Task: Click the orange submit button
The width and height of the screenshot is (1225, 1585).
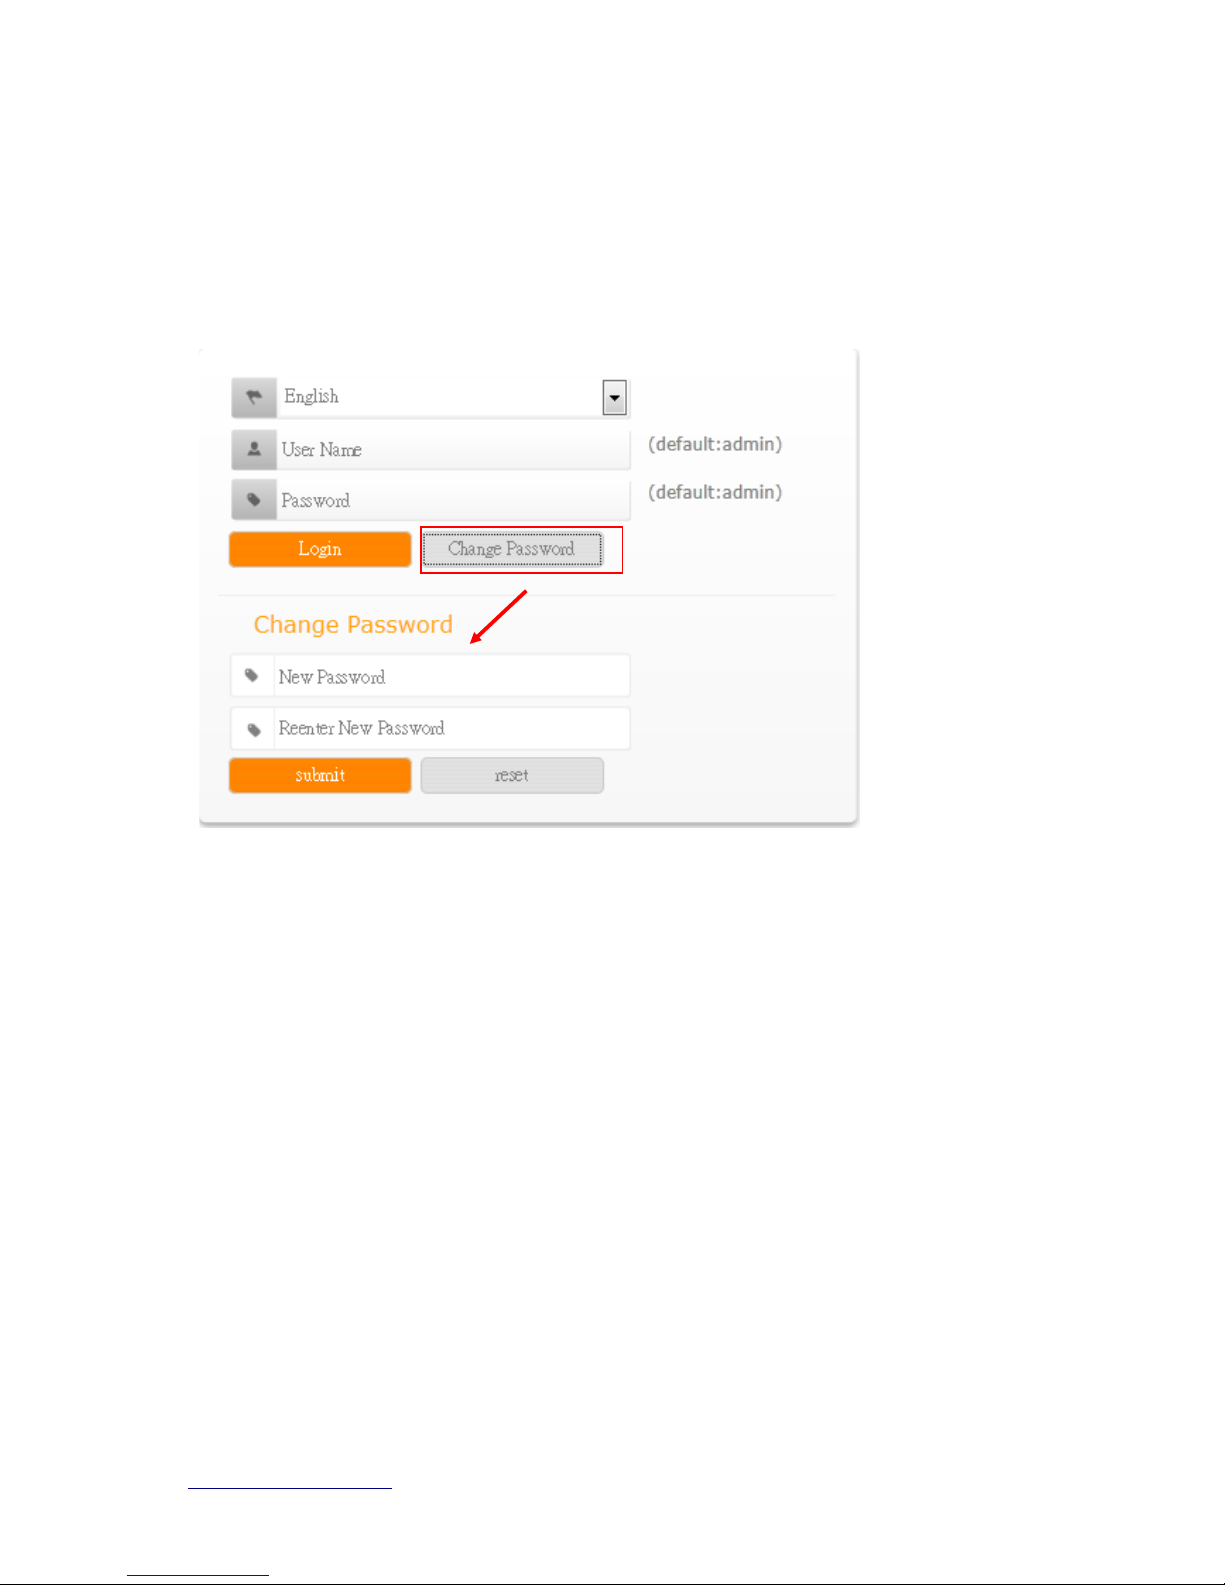Action: coord(320,775)
